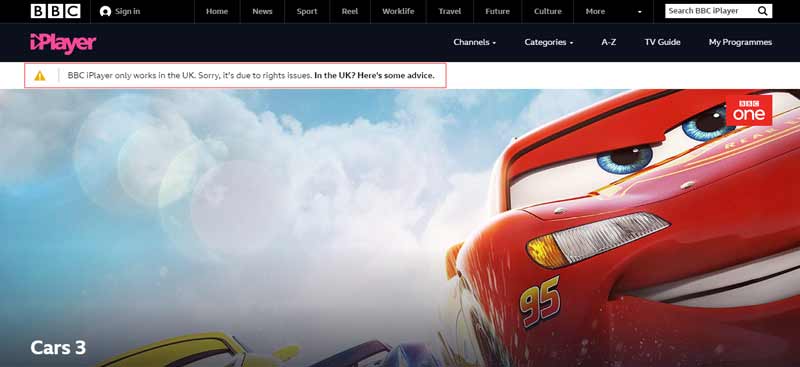Open the A-Z programme listing

click(609, 42)
